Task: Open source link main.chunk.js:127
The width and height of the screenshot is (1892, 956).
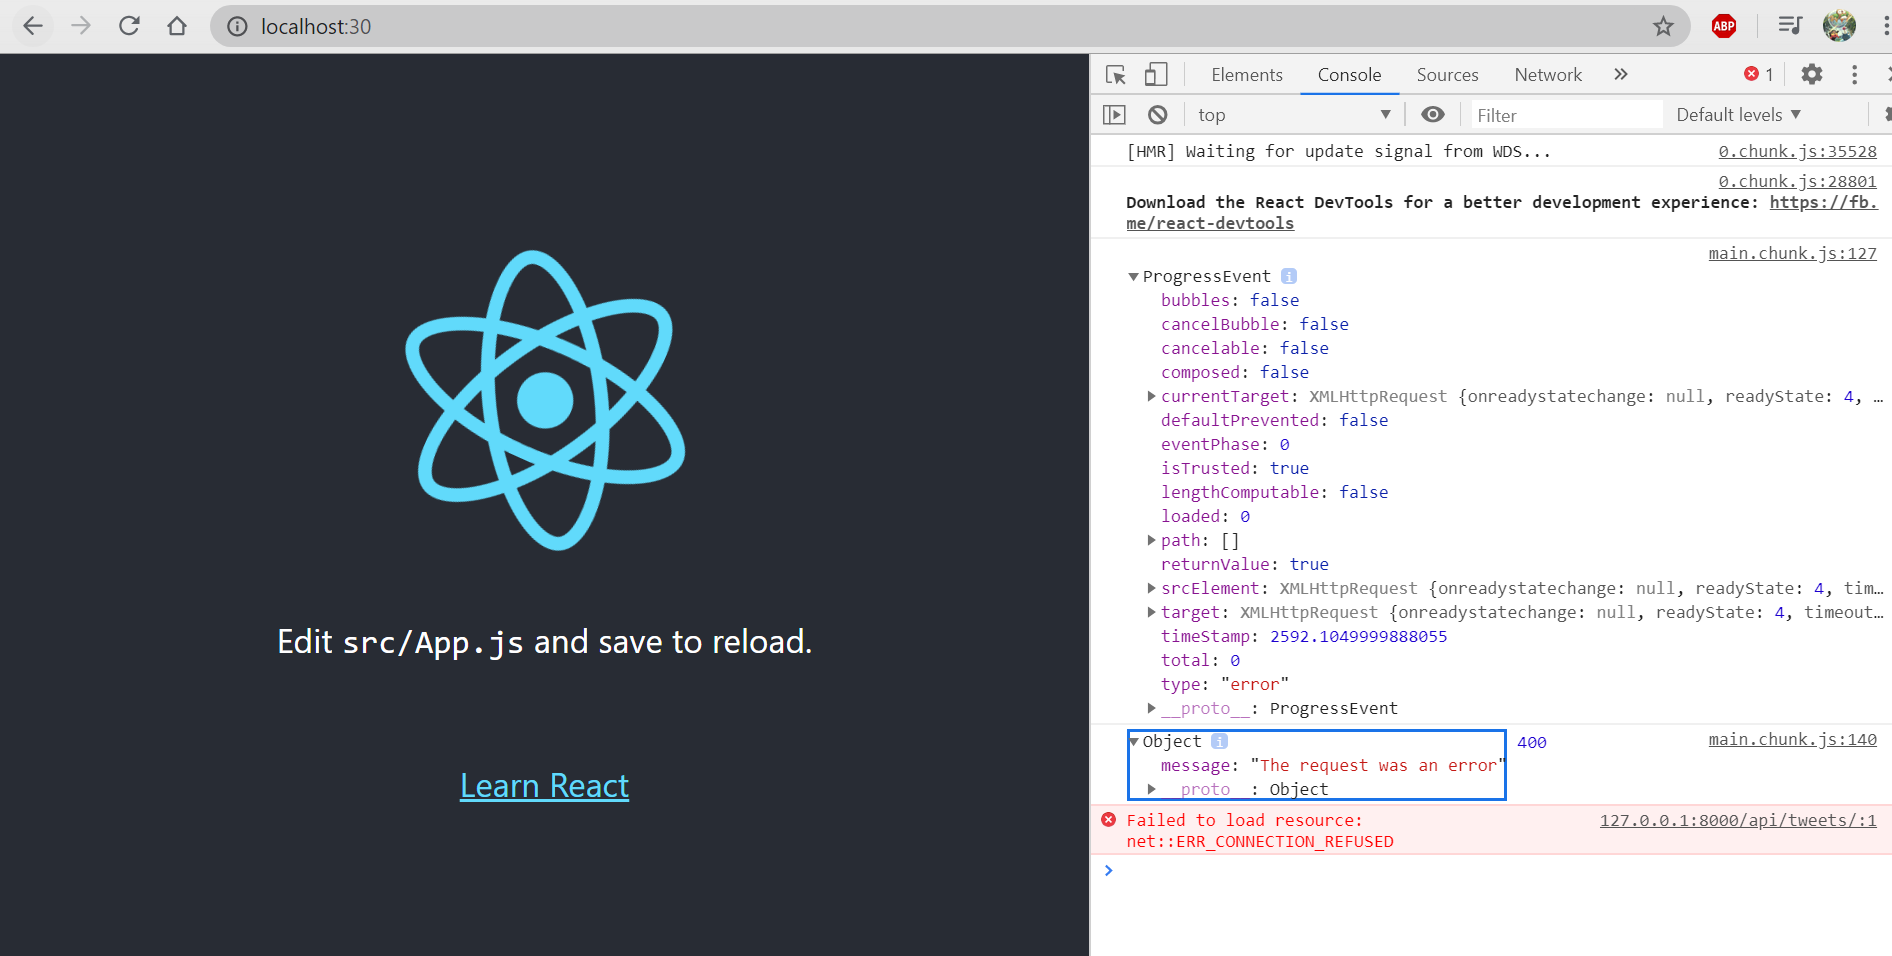Action: pos(1792,253)
